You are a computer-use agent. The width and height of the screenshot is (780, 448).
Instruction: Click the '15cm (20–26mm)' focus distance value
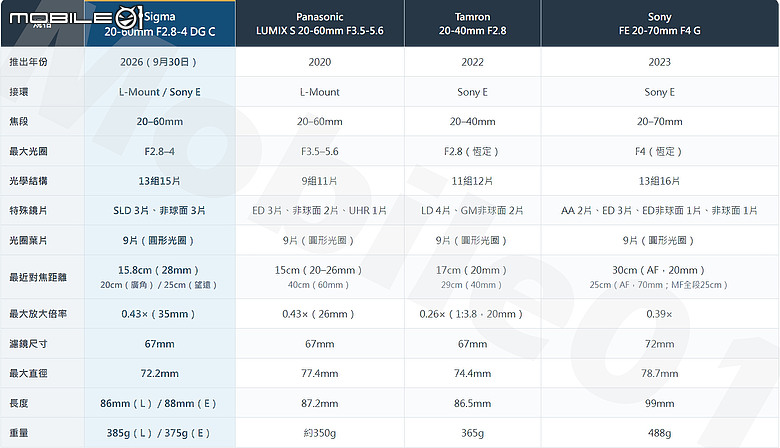point(319,270)
